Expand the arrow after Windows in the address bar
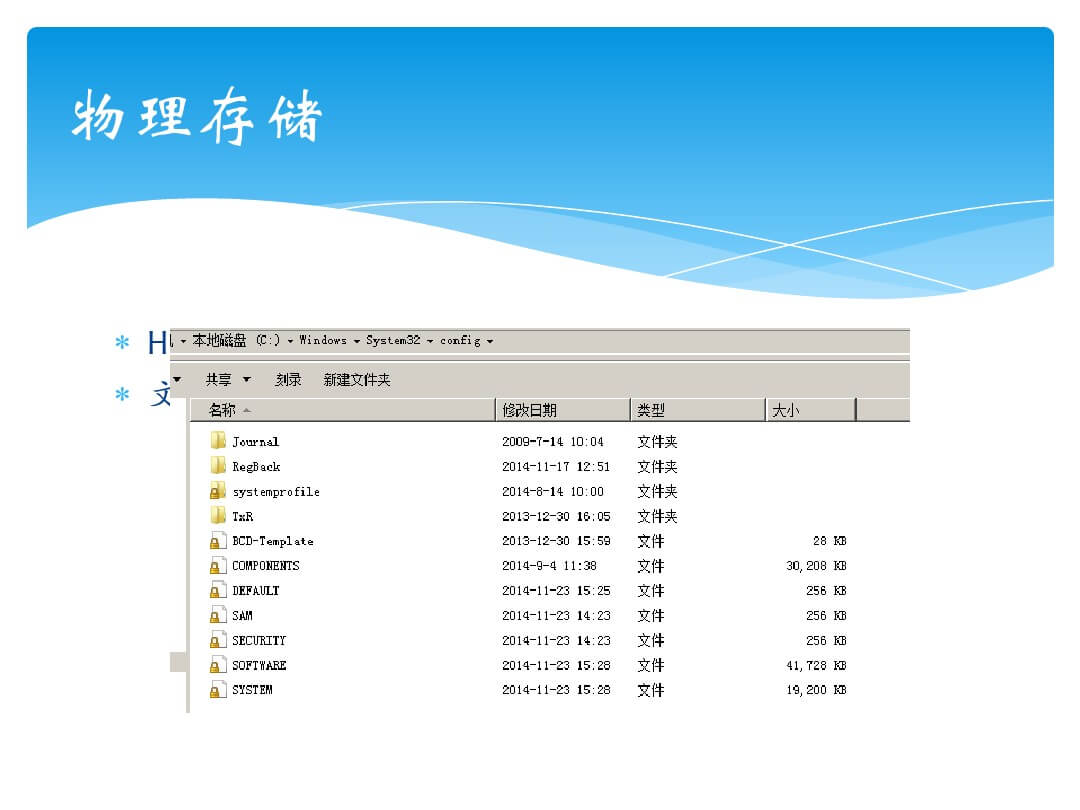The height and width of the screenshot is (810, 1080). point(356,341)
